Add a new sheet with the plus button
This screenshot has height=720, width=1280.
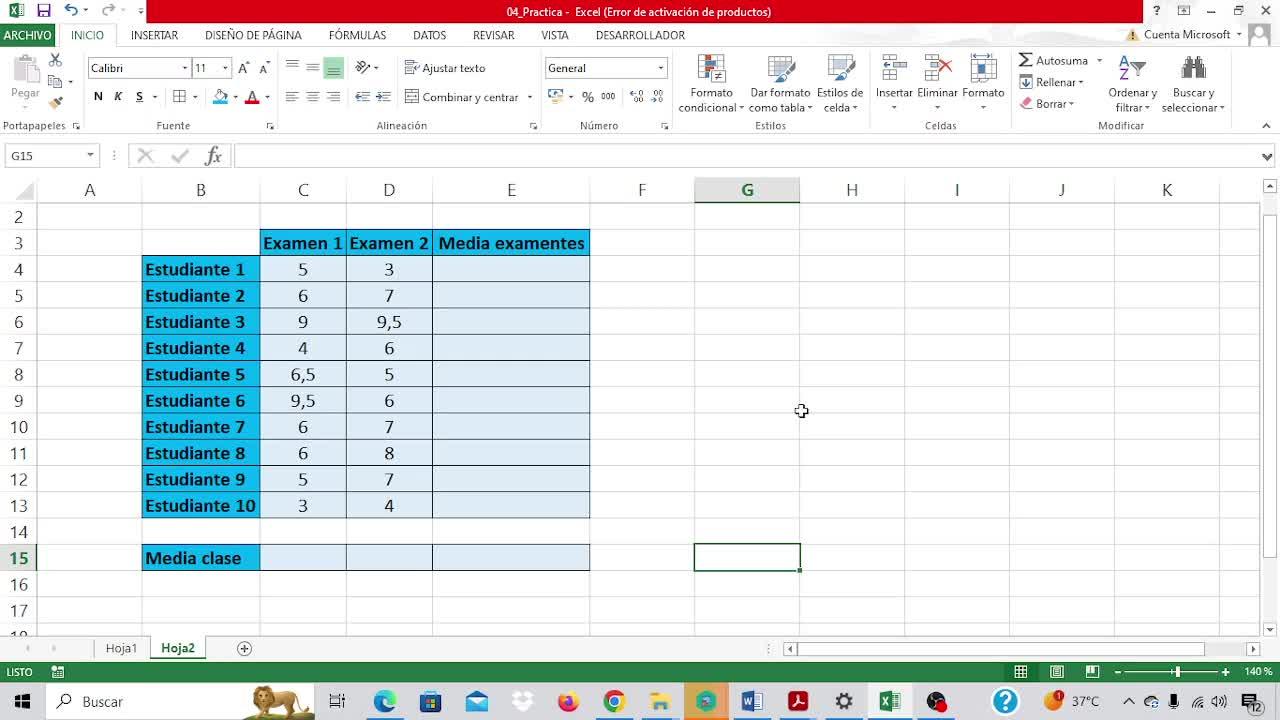(x=244, y=648)
